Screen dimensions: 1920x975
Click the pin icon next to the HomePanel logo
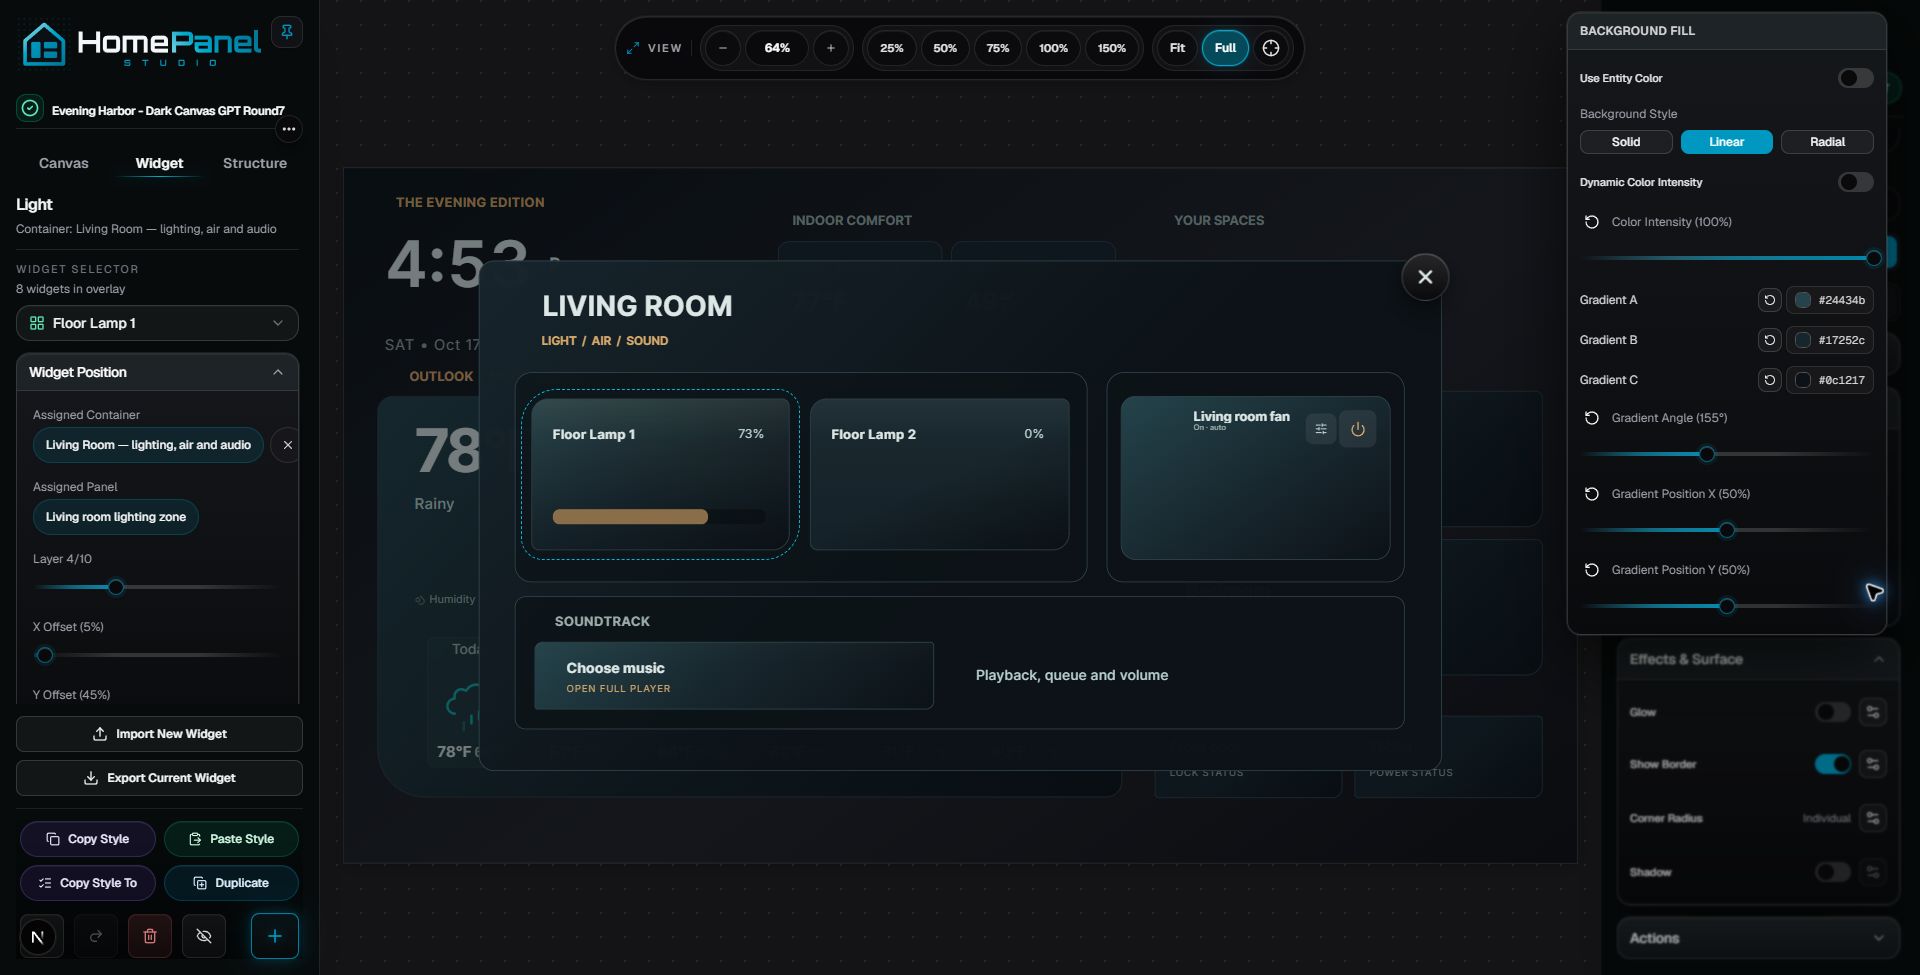pos(287,32)
